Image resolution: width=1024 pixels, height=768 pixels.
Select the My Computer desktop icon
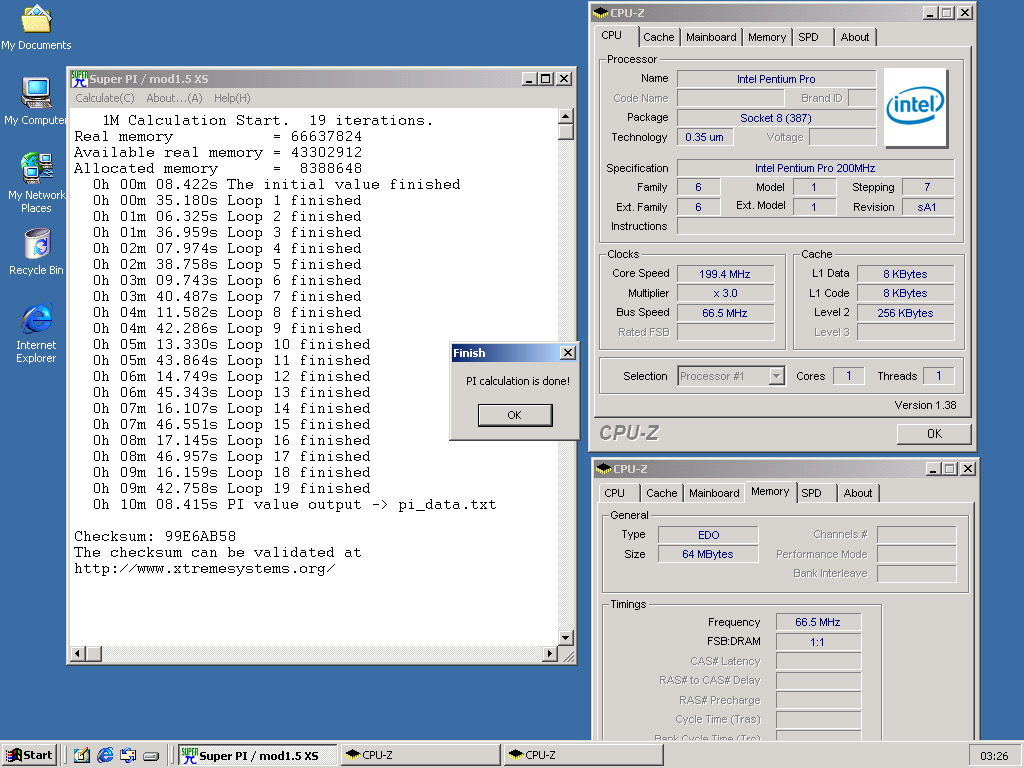36,101
